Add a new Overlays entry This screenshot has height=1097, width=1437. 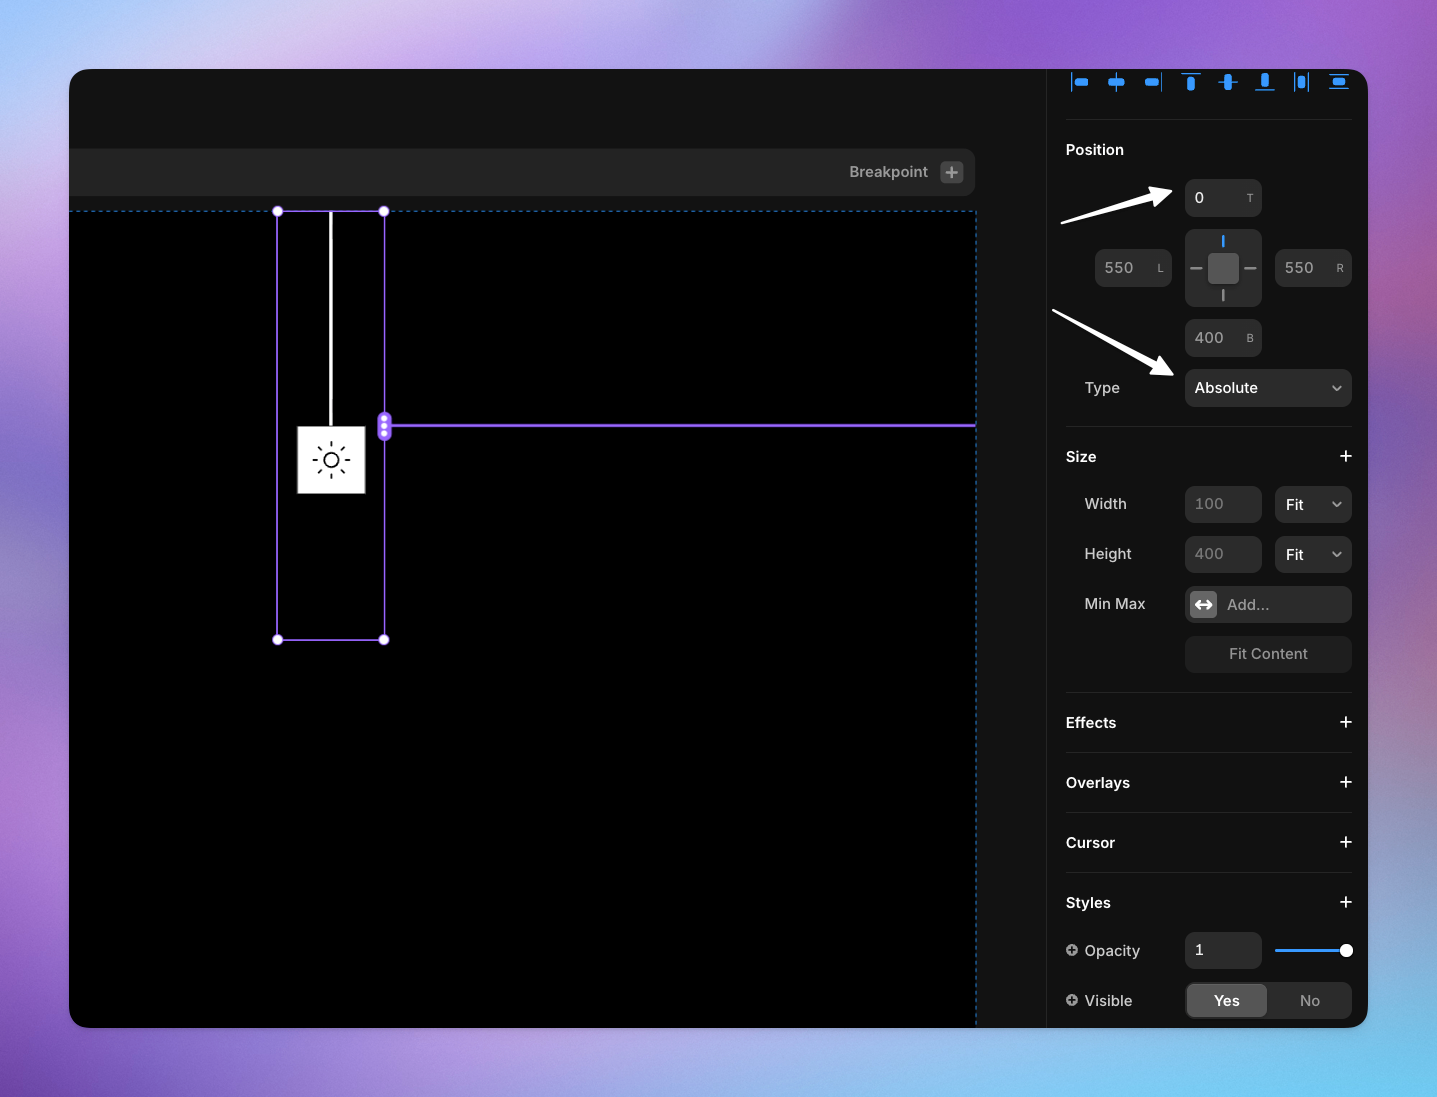tap(1345, 782)
